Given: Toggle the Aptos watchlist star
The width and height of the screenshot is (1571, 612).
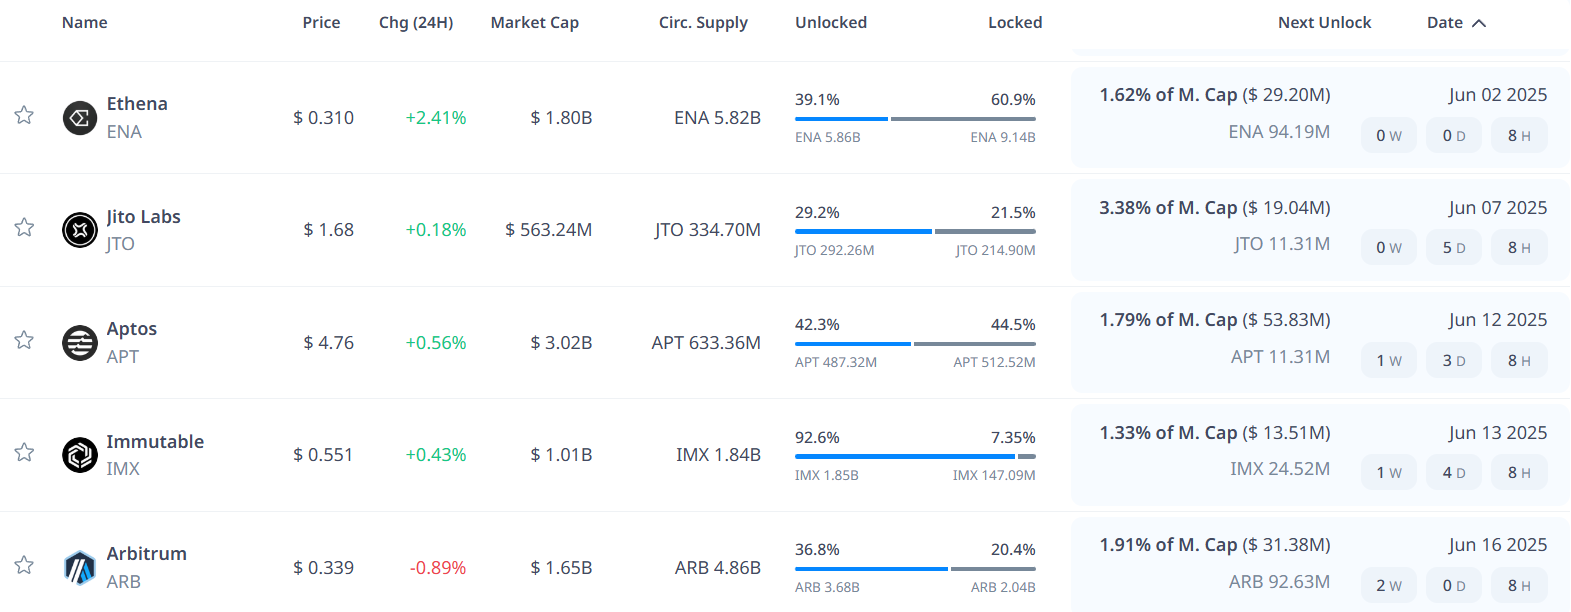Looking at the screenshot, I should tap(24, 340).
